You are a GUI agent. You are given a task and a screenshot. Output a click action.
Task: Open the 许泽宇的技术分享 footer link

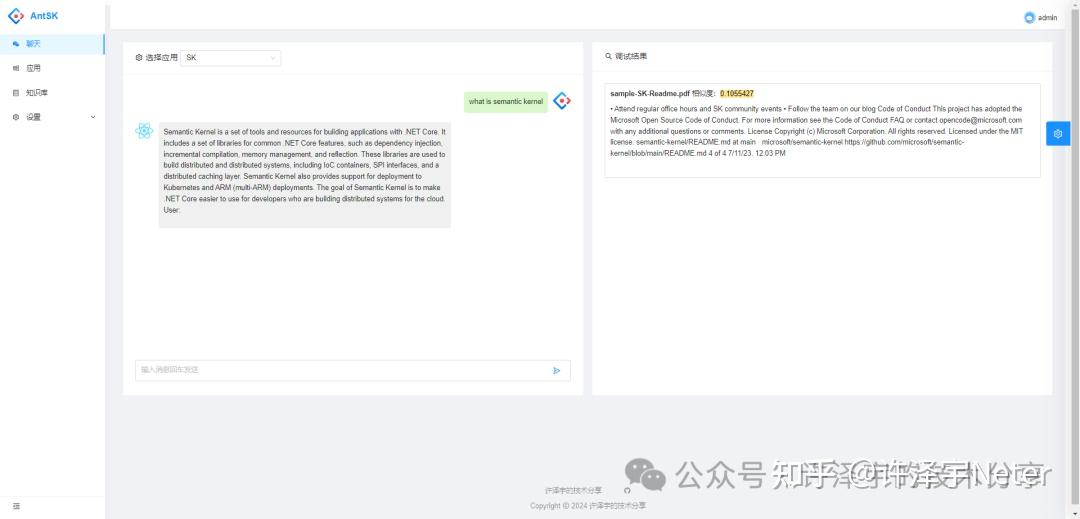(x=573, y=491)
